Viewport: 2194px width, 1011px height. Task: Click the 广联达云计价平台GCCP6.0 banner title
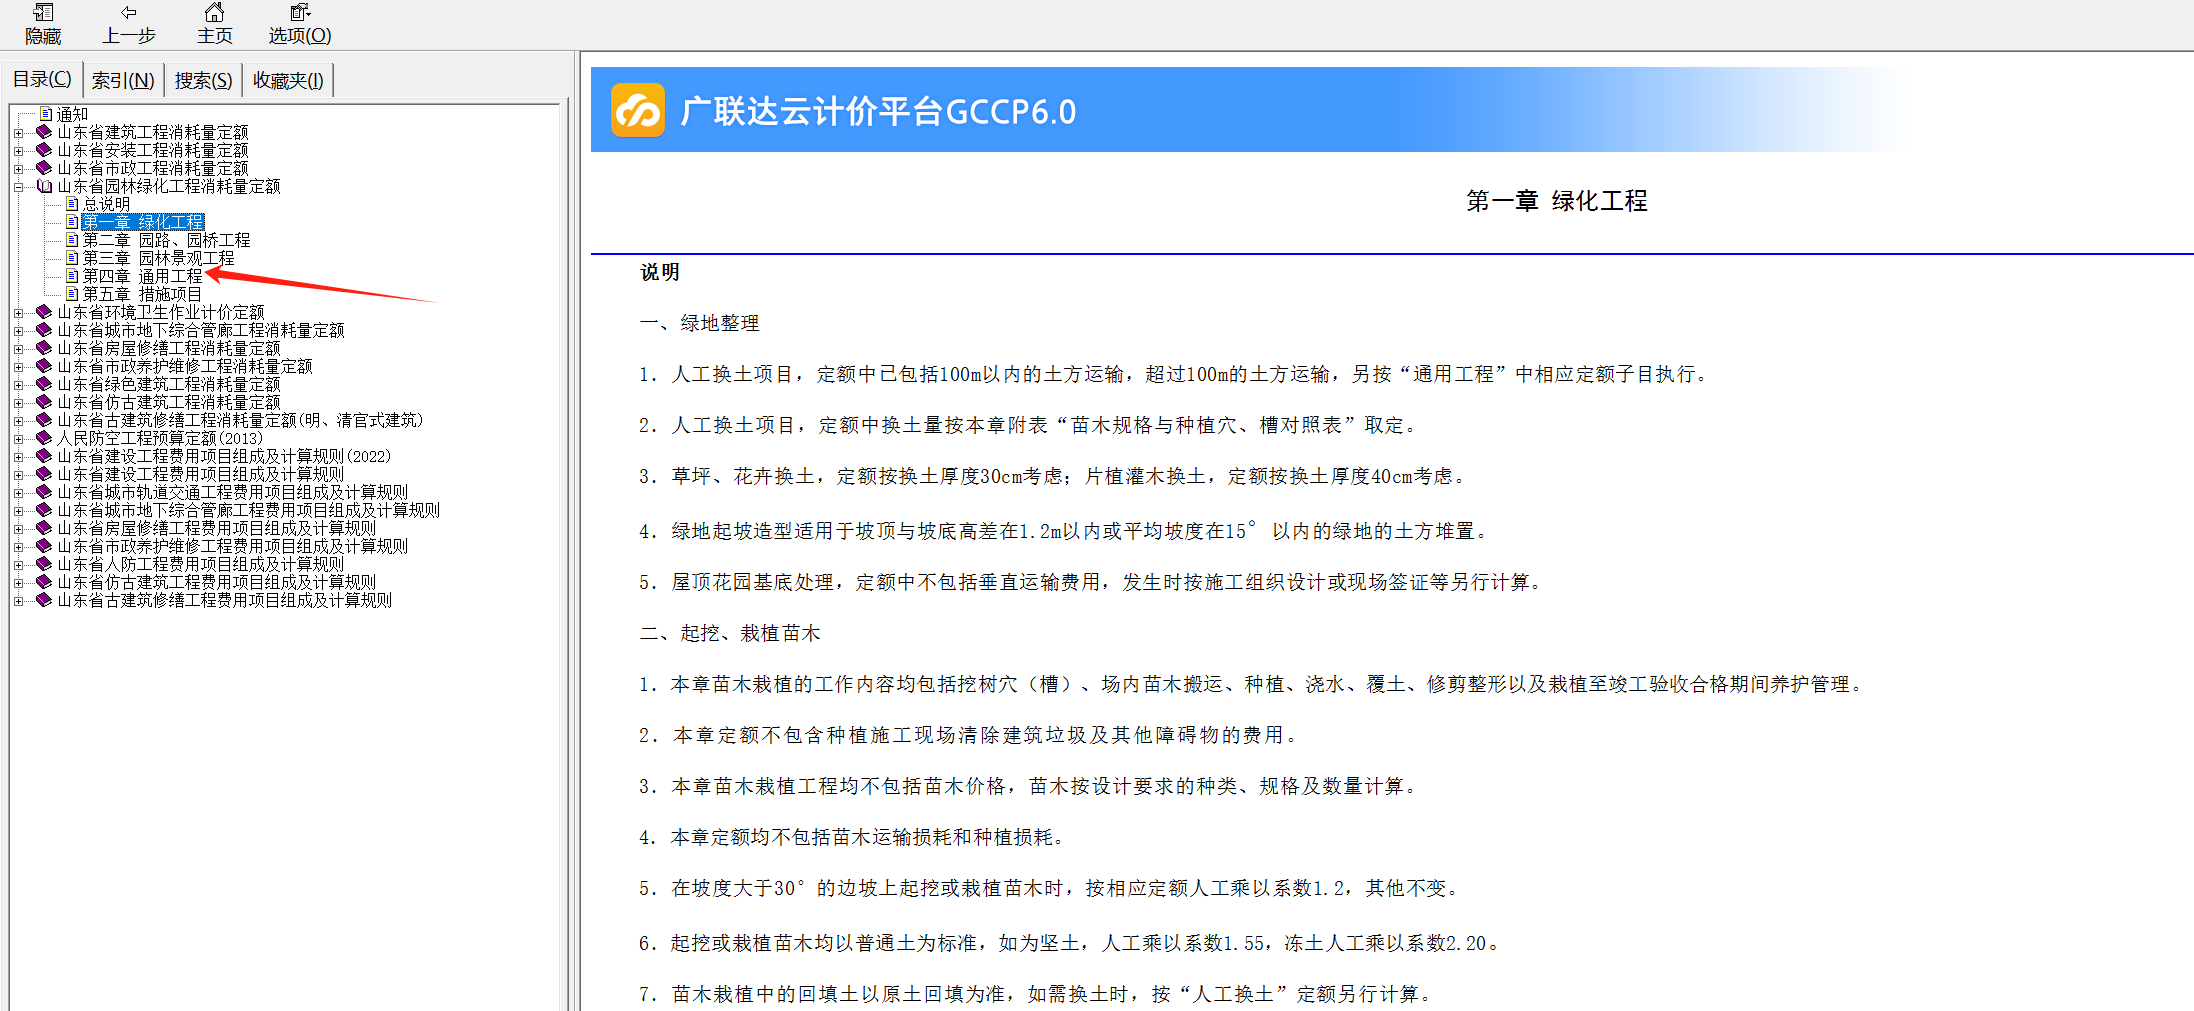click(x=878, y=111)
